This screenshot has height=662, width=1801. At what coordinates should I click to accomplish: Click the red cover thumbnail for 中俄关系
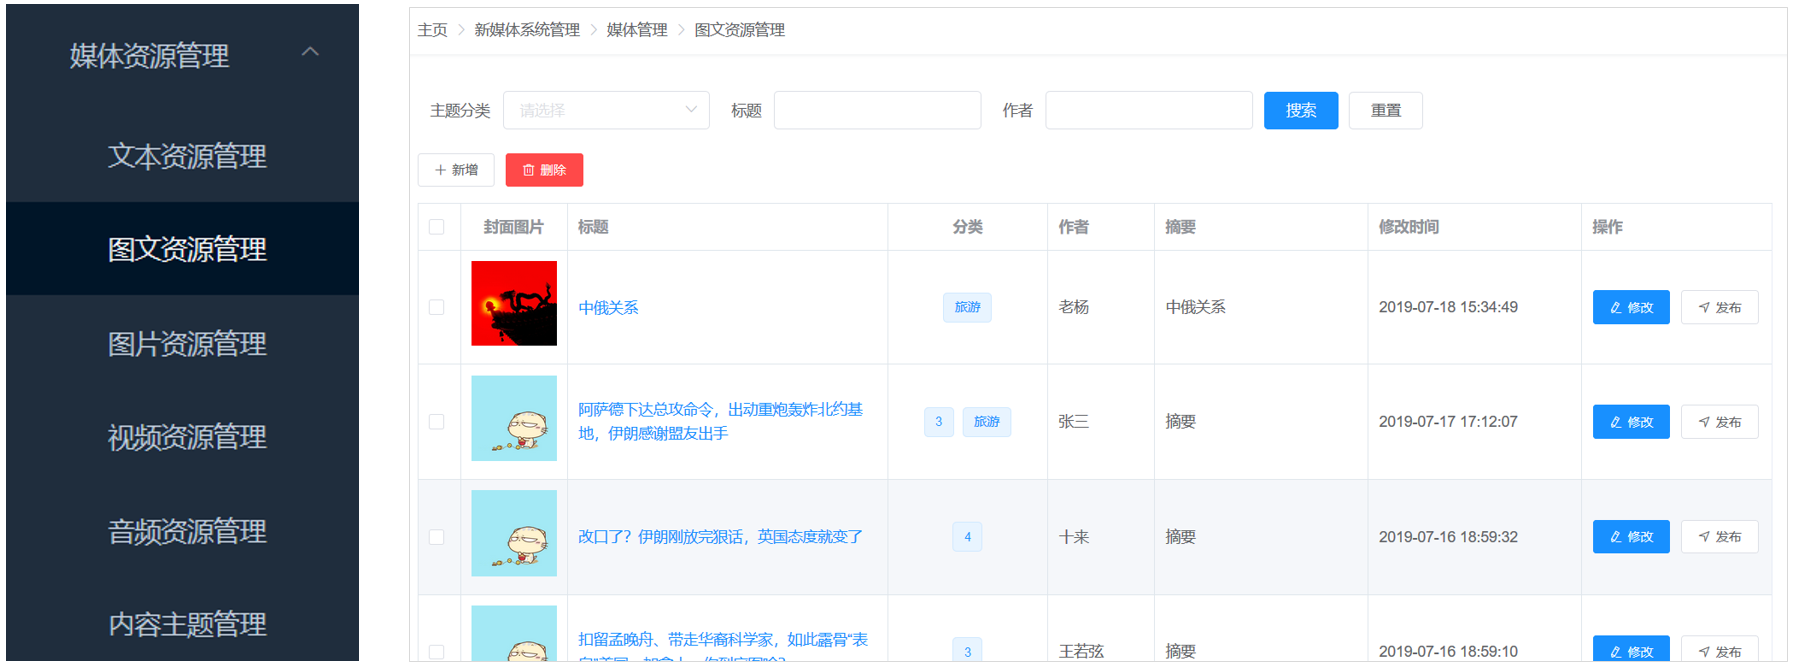click(x=514, y=303)
